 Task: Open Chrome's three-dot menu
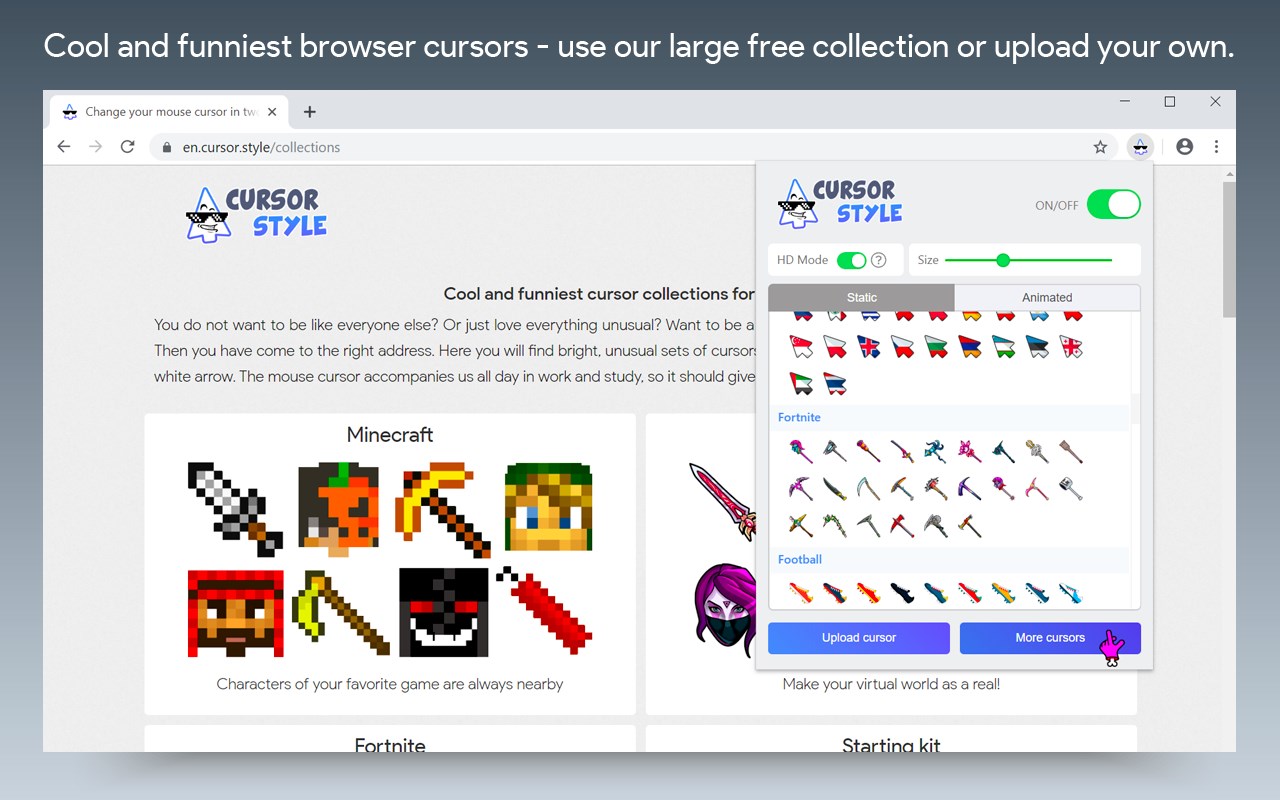click(1216, 147)
